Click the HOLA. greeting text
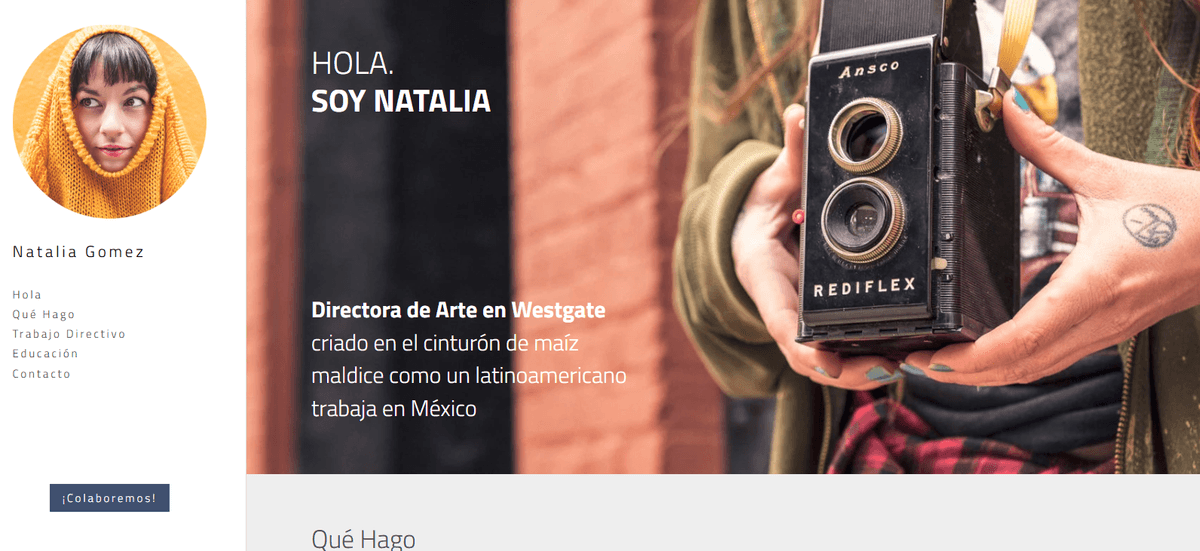The width and height of the screenshot is (1200, 551). 352,63
